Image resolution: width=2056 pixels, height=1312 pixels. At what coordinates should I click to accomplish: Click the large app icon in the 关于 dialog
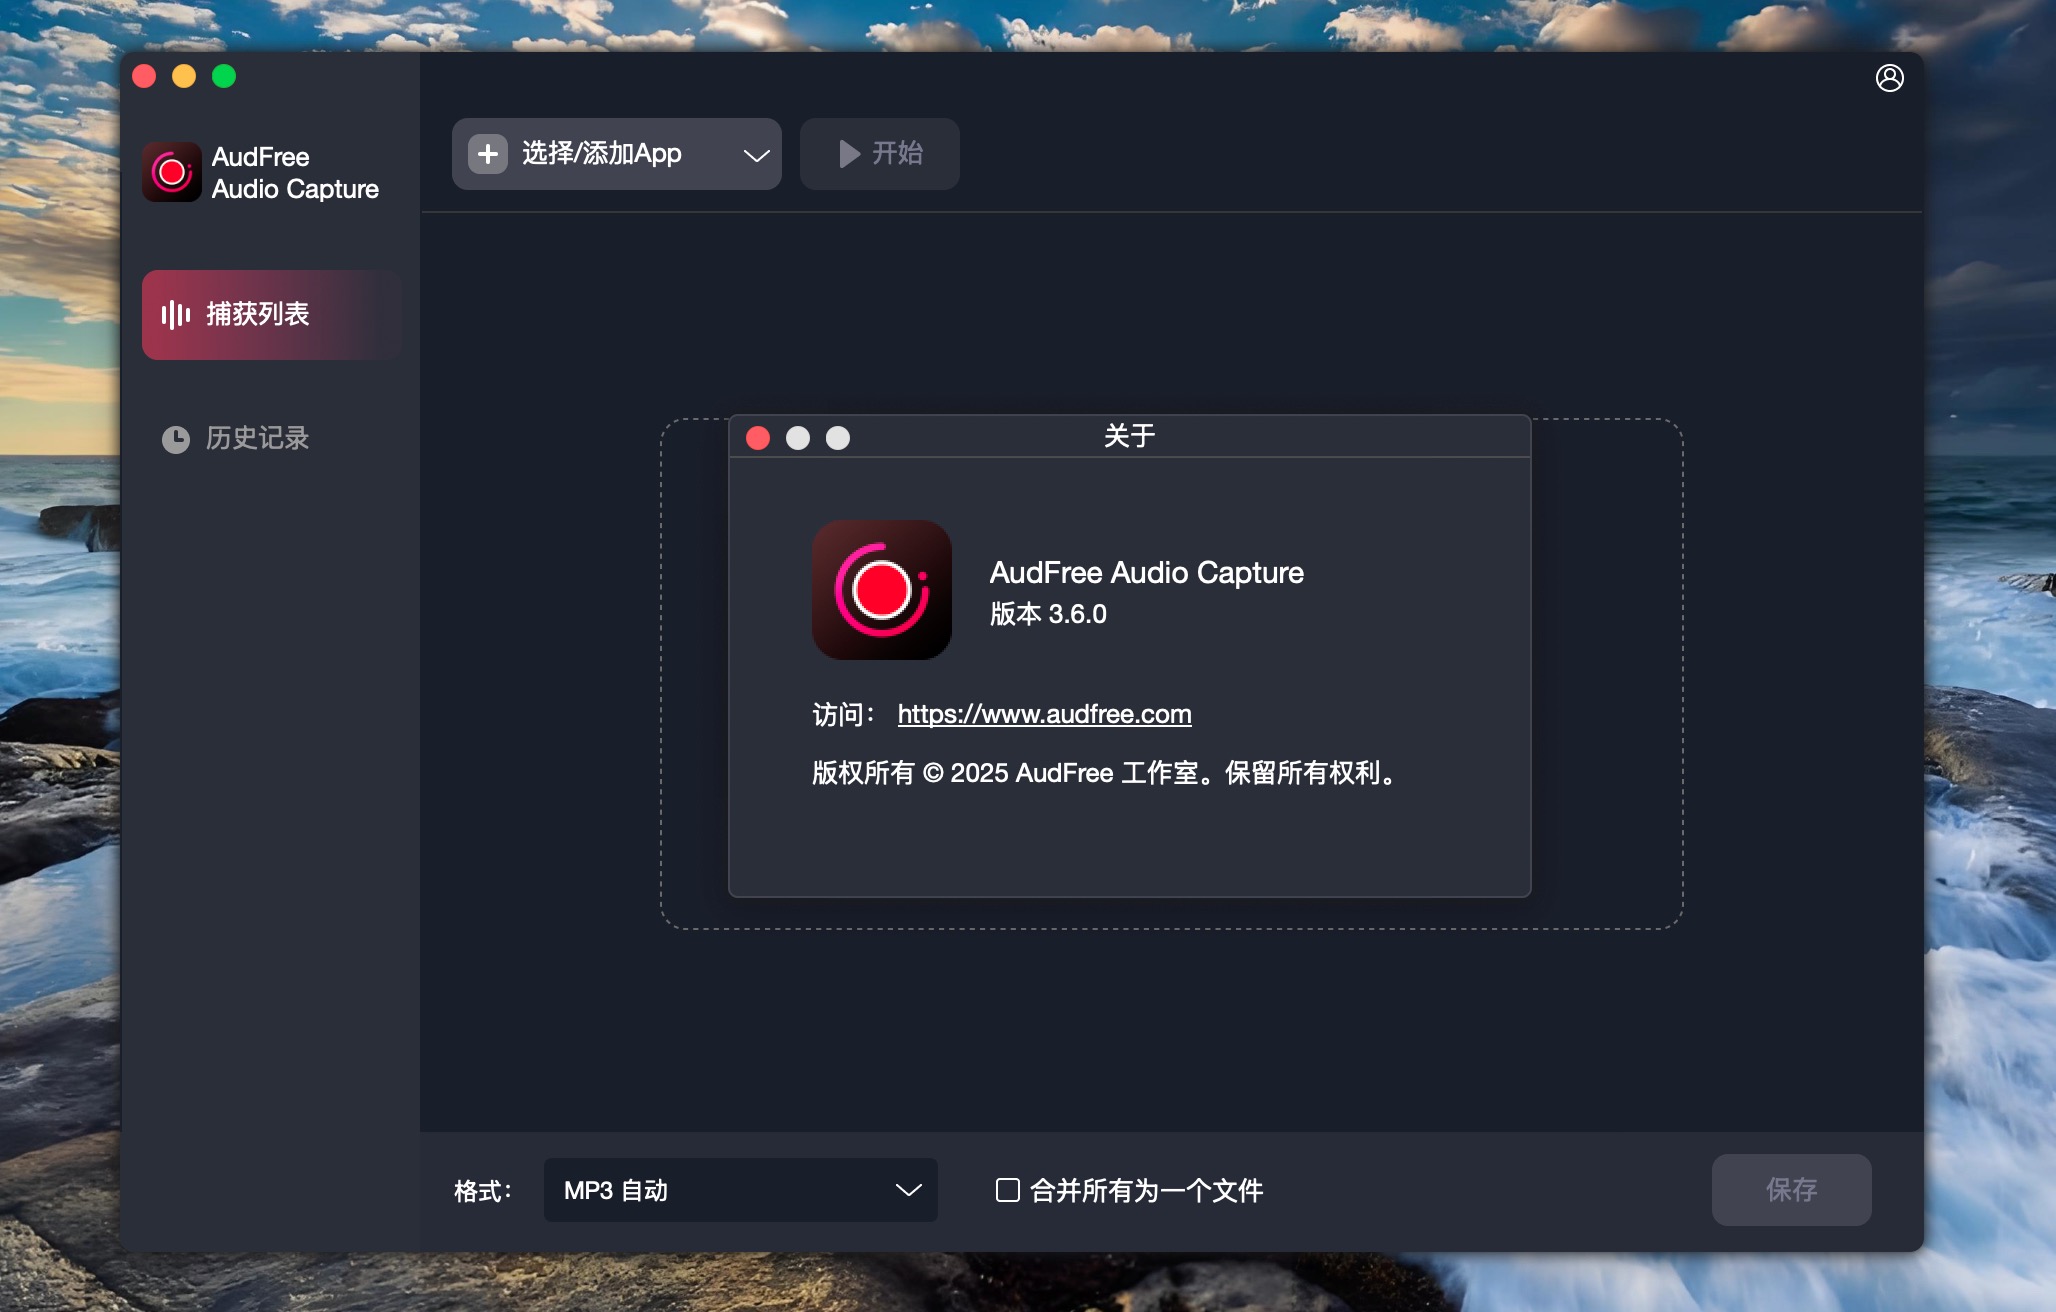click(881, 589)
